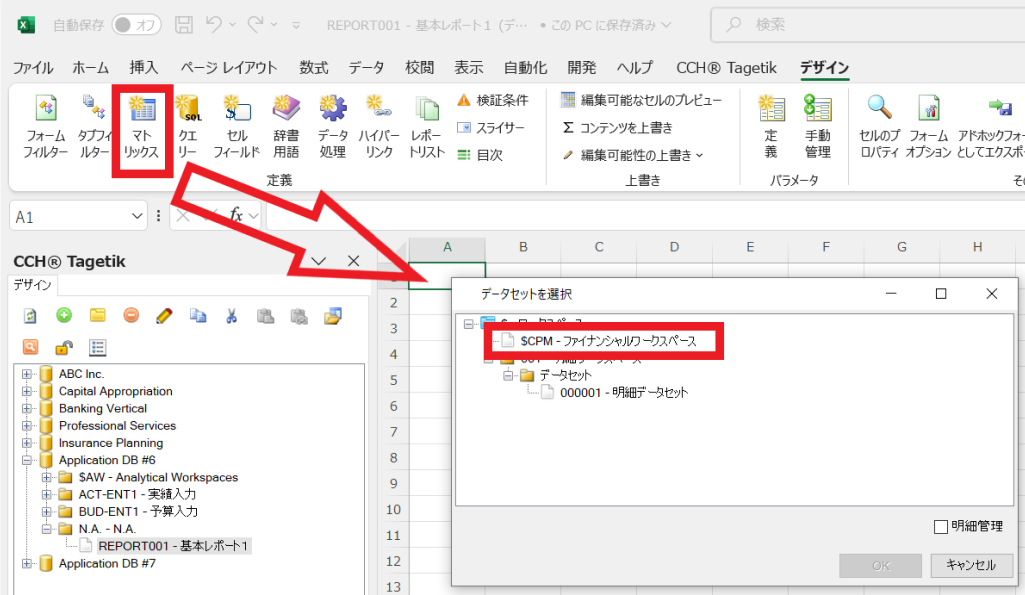Open the 数式 (Formulas) ribbon tab

(313, 68)
